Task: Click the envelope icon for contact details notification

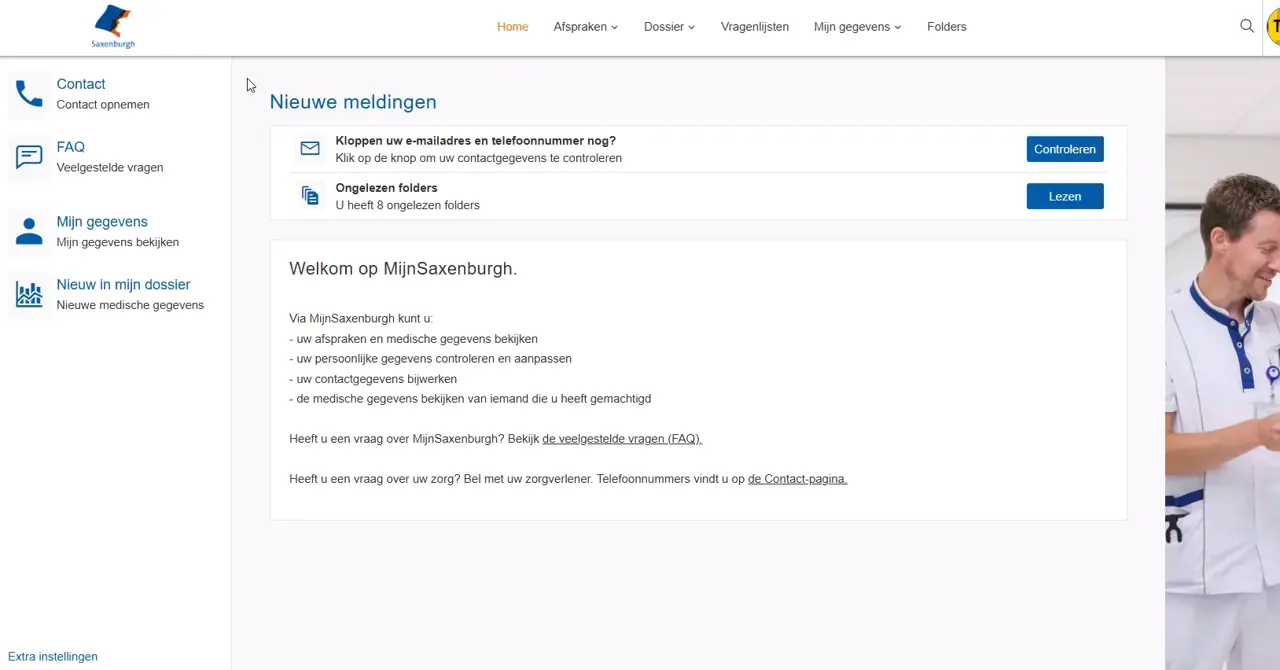Action: 310,149
